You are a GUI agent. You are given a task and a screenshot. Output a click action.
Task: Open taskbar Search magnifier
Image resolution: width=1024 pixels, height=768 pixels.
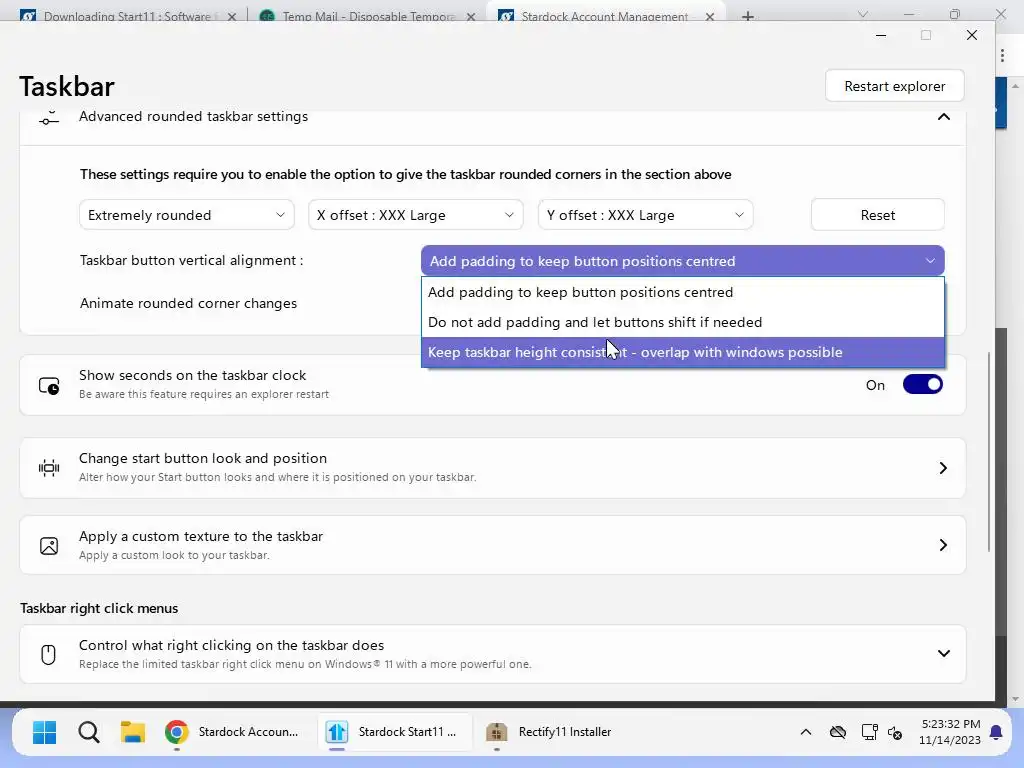pos(89,732)
